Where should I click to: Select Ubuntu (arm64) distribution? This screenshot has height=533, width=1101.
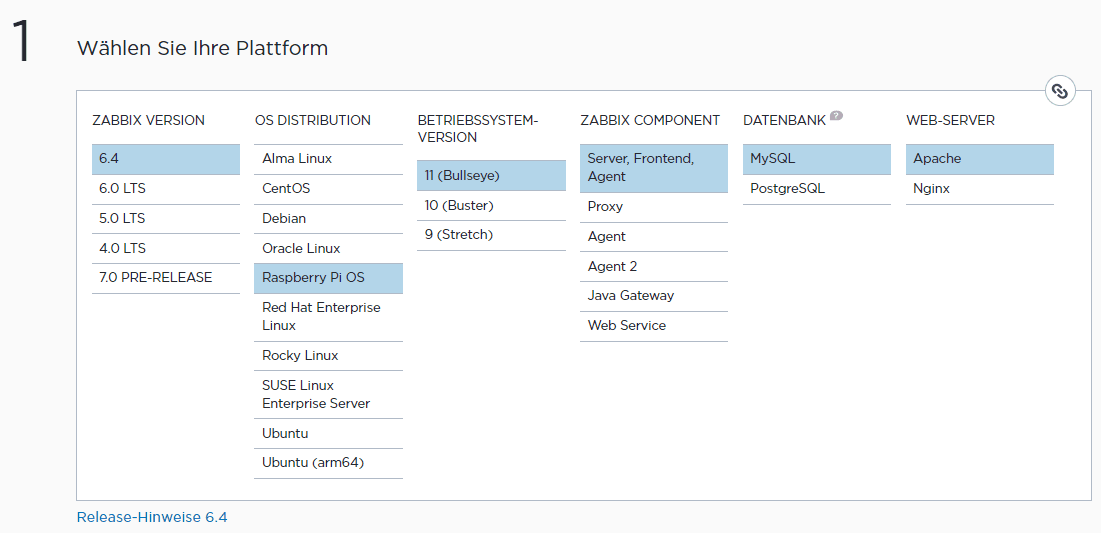[328, 464]
